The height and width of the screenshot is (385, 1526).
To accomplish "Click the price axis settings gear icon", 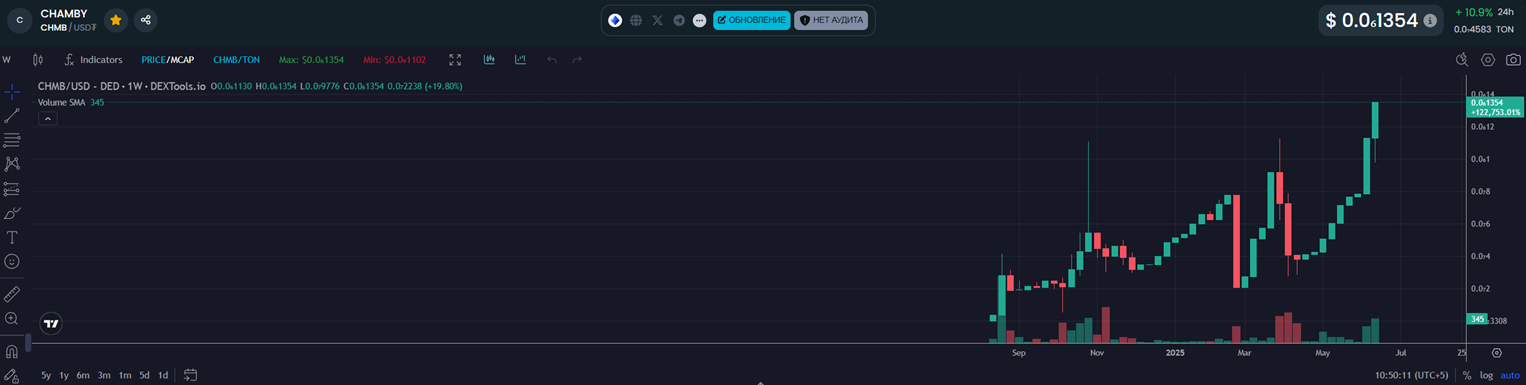I will [x=1497, y=352].
